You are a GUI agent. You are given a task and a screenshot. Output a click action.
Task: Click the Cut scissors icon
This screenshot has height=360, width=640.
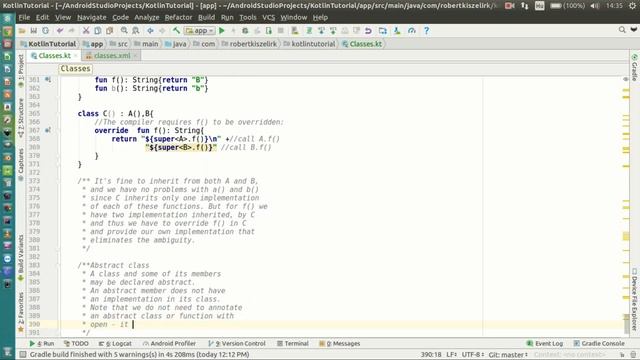(x=86, y=31)
